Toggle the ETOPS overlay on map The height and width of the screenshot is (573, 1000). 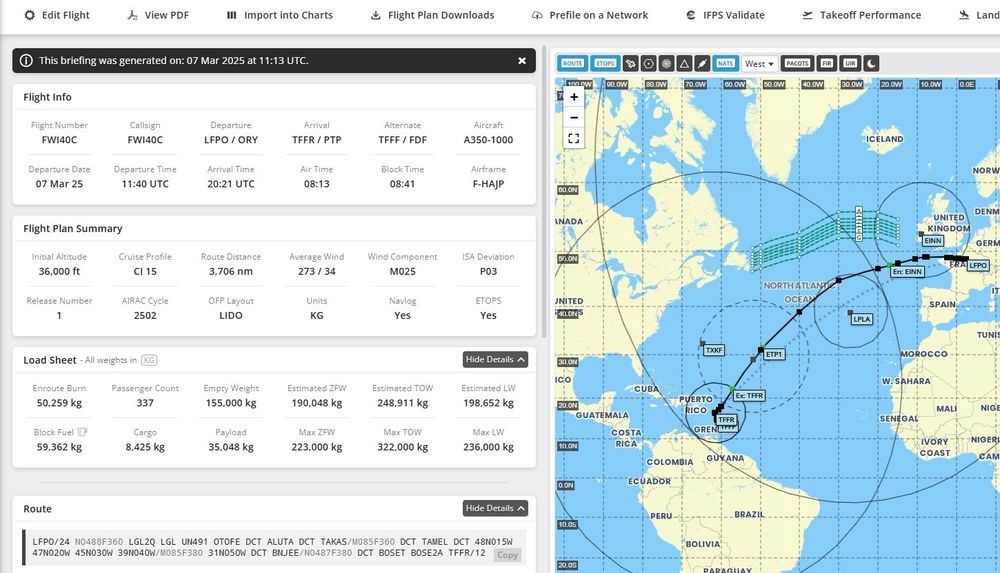click(x=605, y=63)
